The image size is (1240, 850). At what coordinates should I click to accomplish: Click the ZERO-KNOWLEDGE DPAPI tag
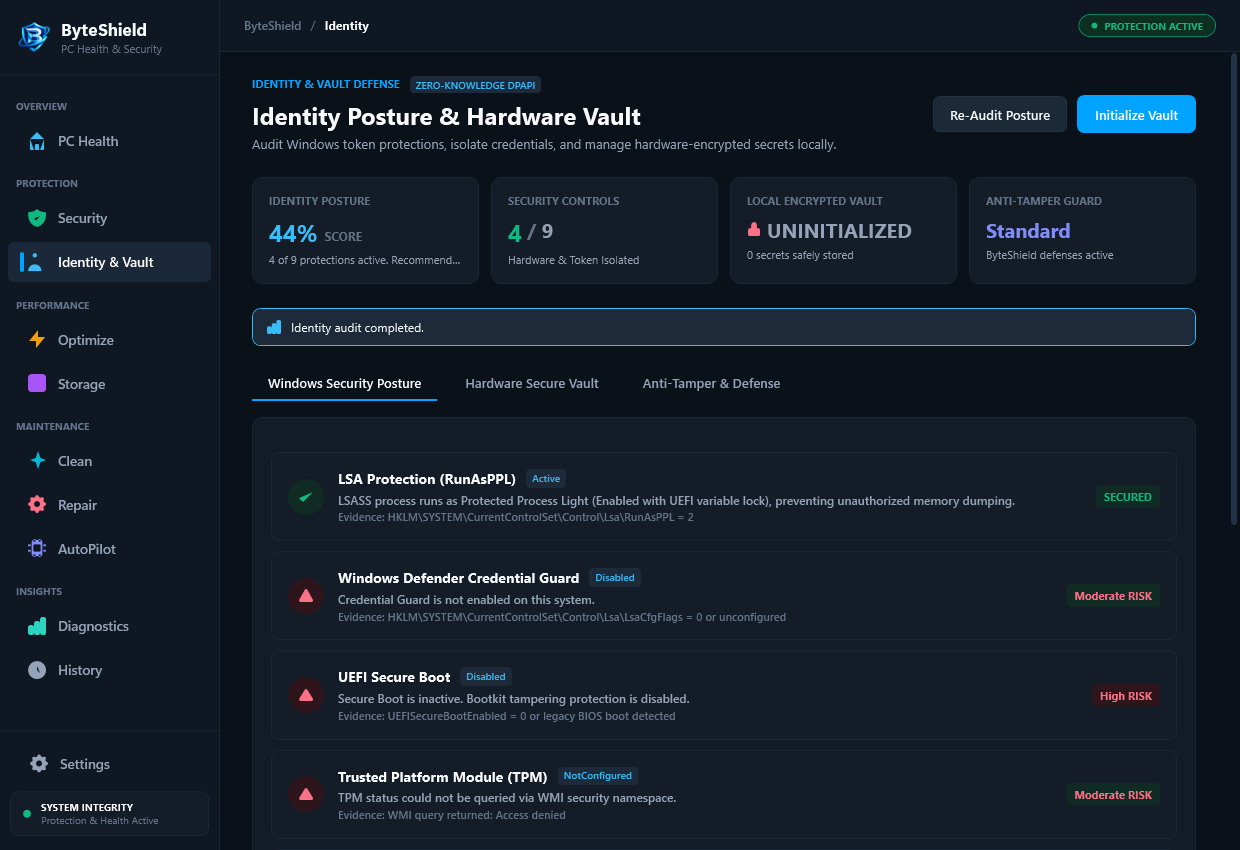(x=475, y=85)
